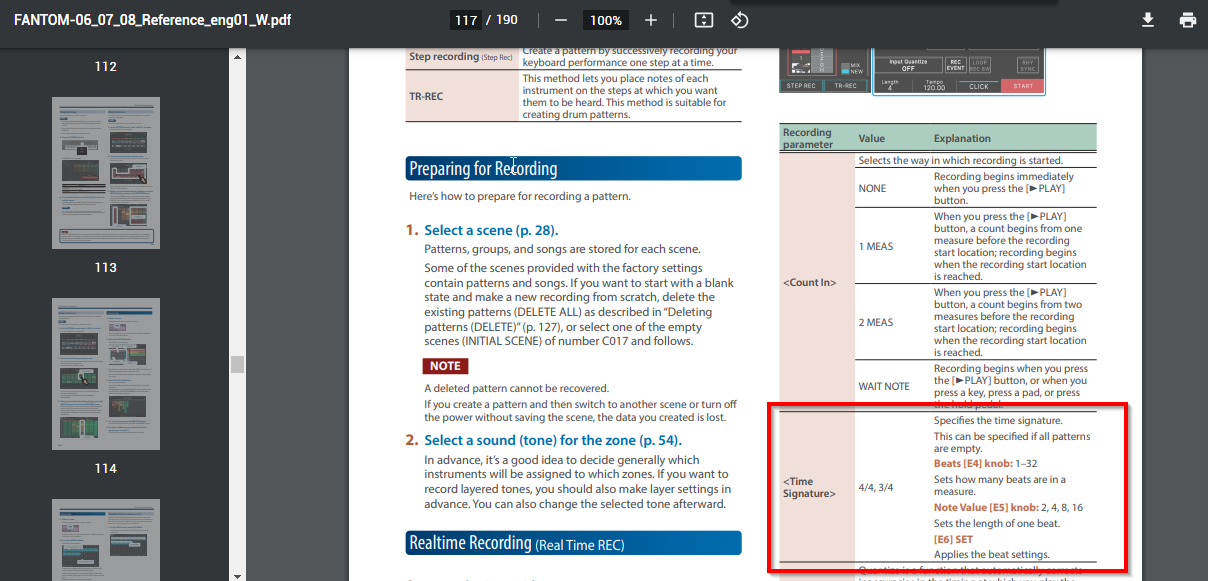Open the page 114 thumbnail
1208x581 pixels.
tap(106, 373)
